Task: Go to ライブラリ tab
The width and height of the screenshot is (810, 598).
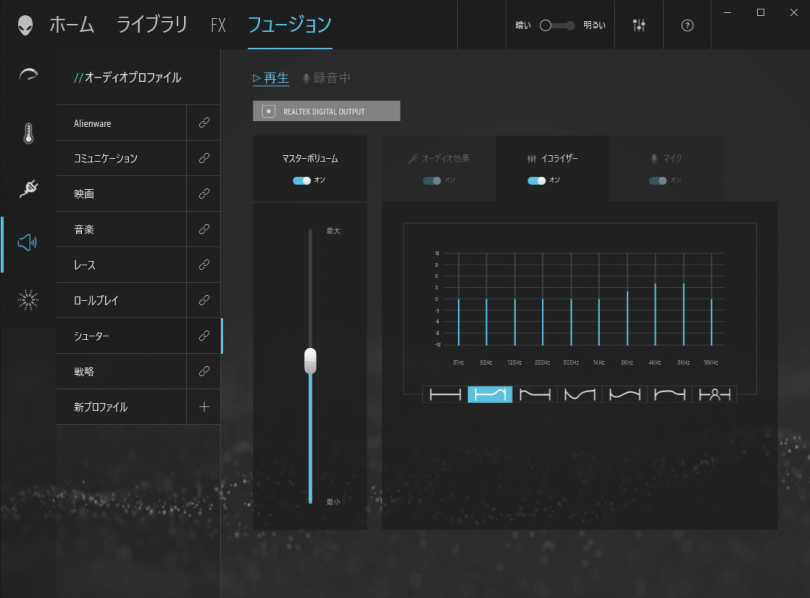Action: point(152,25)
